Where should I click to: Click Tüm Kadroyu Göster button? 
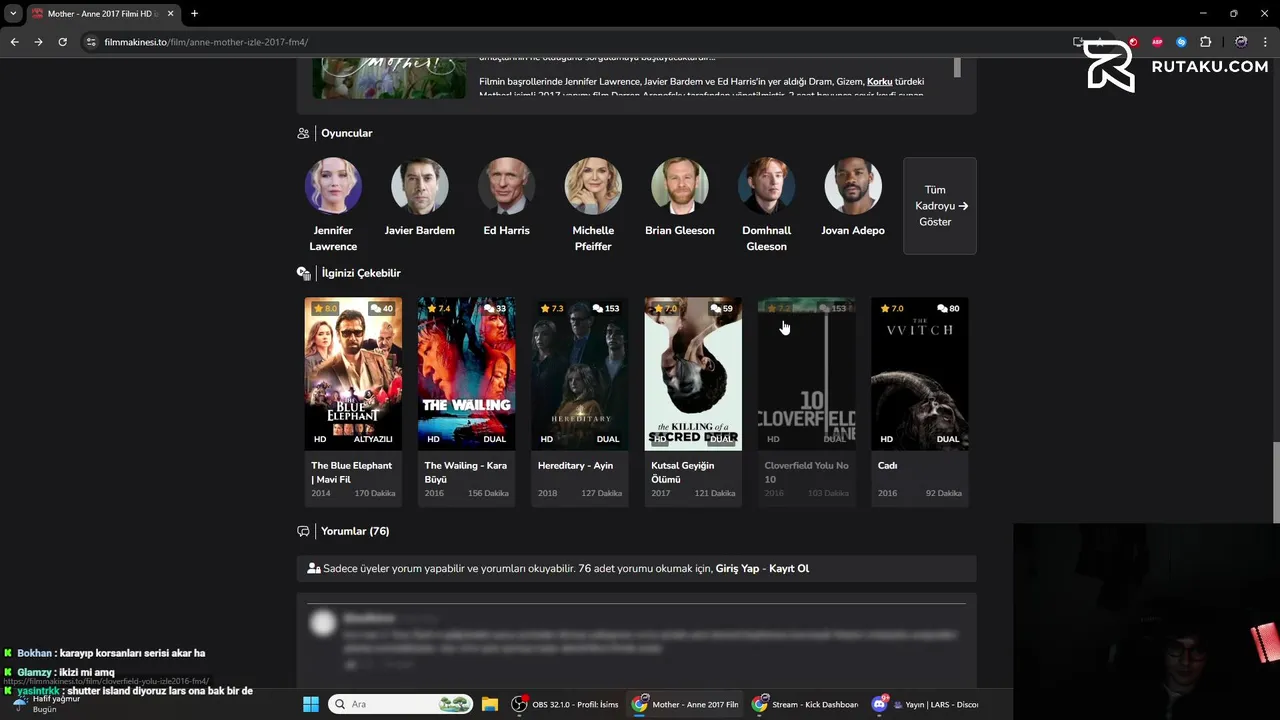tap(940, 206)
